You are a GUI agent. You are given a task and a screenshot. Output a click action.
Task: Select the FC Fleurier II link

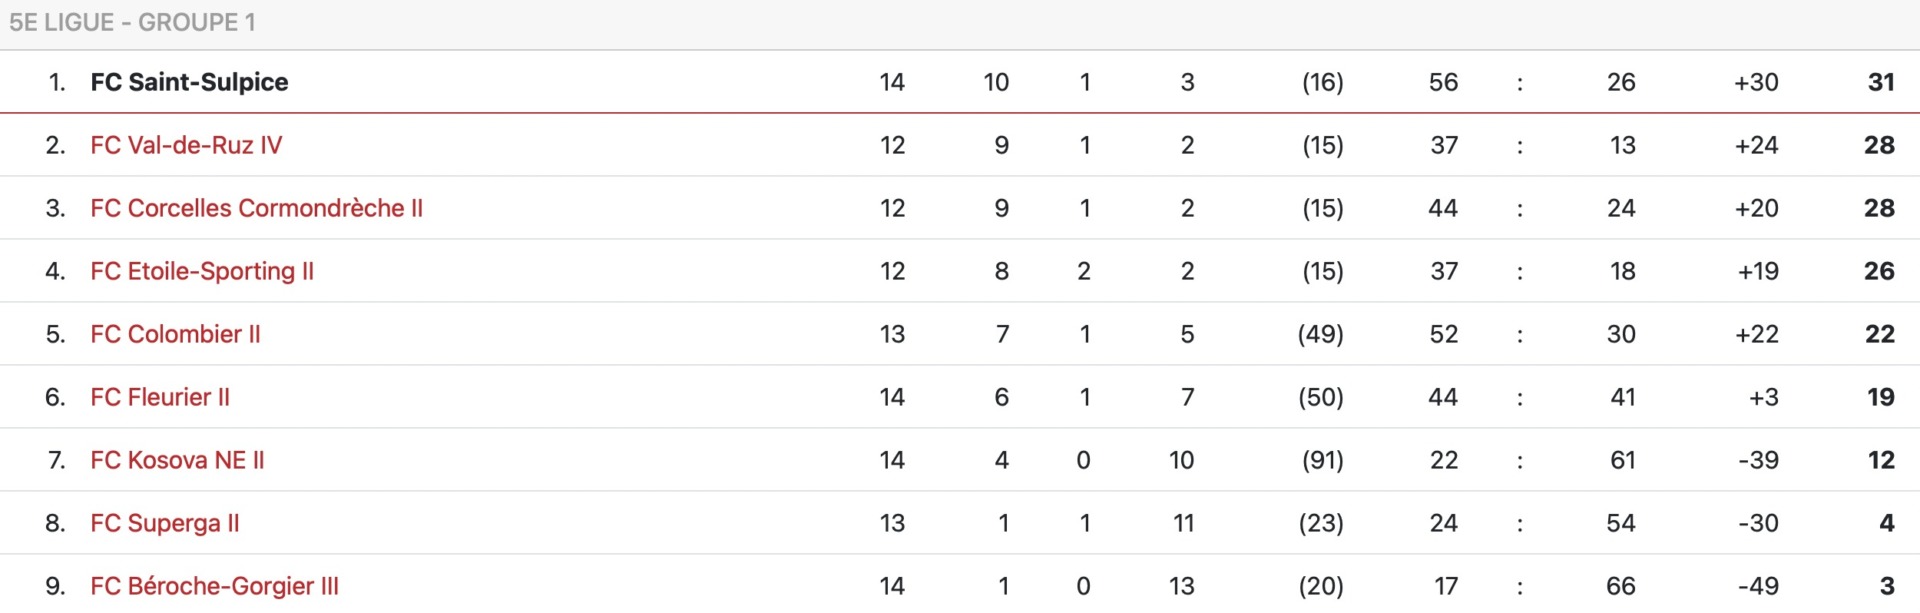point(160,397)
